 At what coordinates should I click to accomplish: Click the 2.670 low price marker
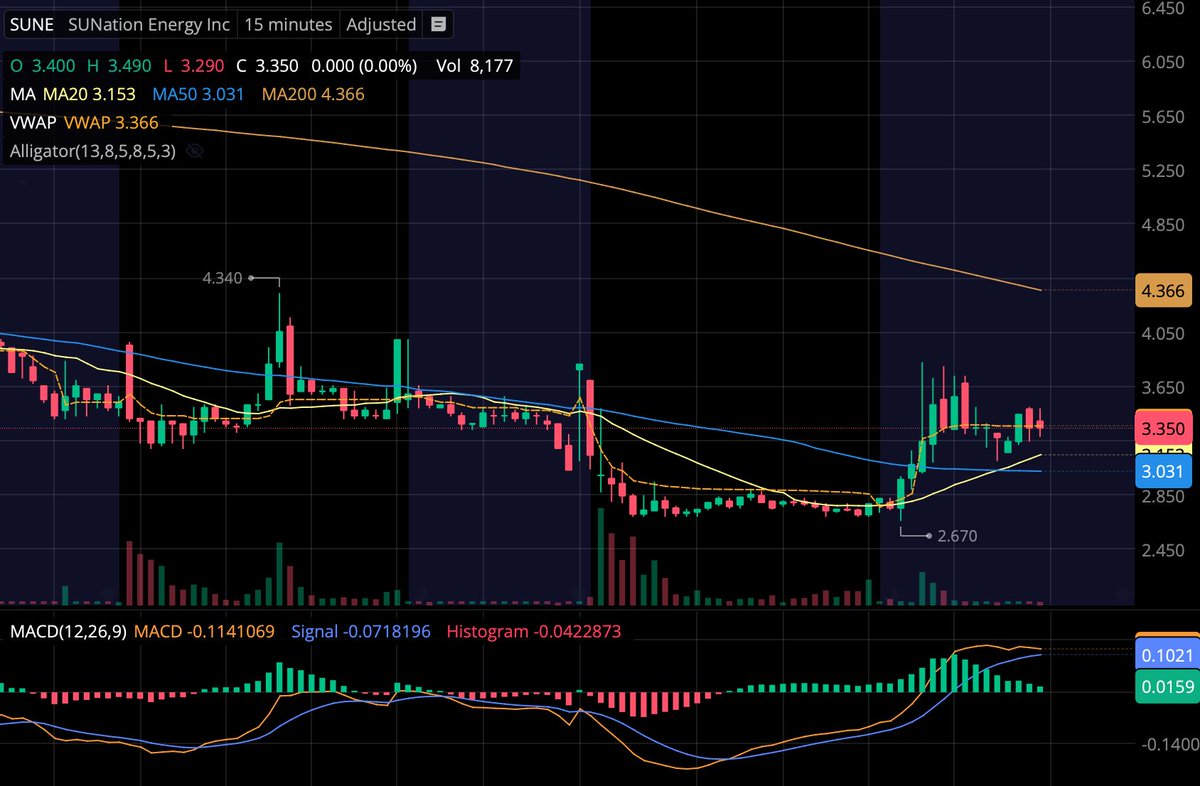pos(957,536)
